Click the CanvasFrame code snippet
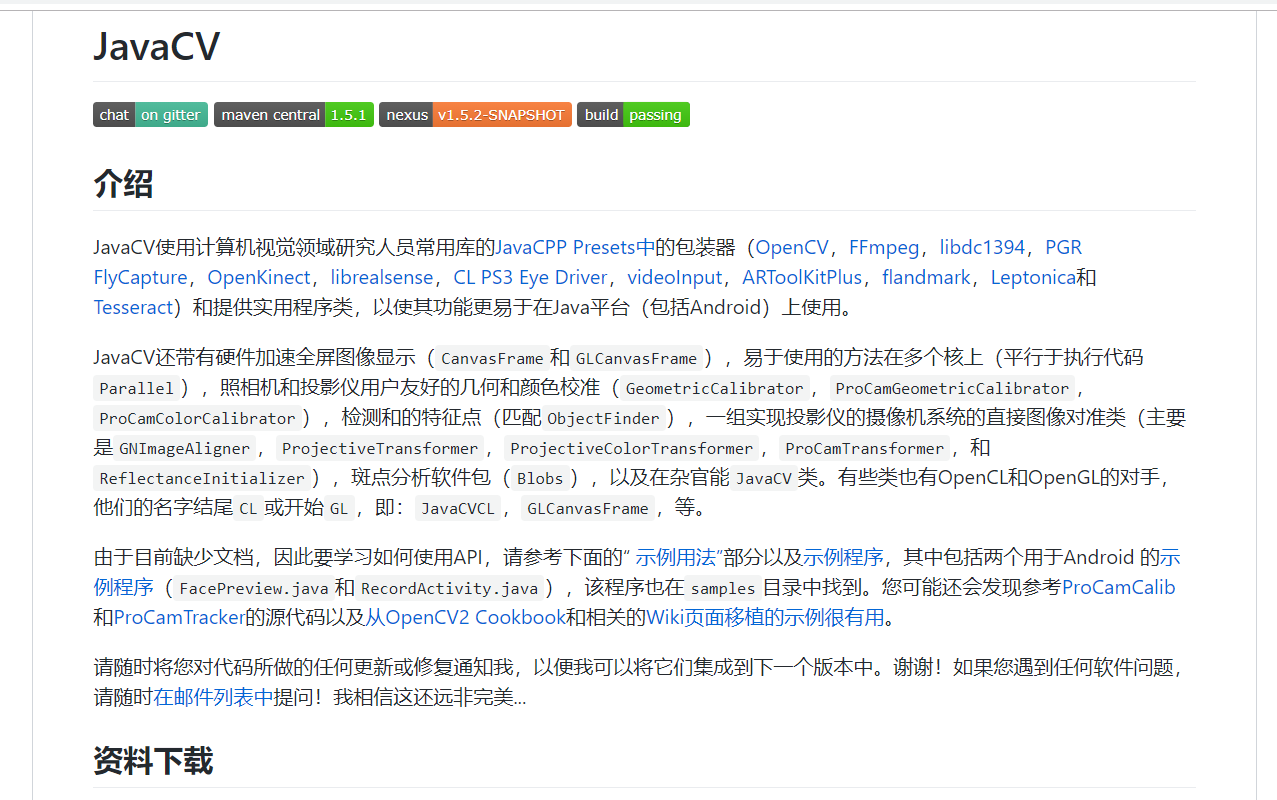Image resolution: width=1277 pixels, height=800 pixels. (492, 358)
